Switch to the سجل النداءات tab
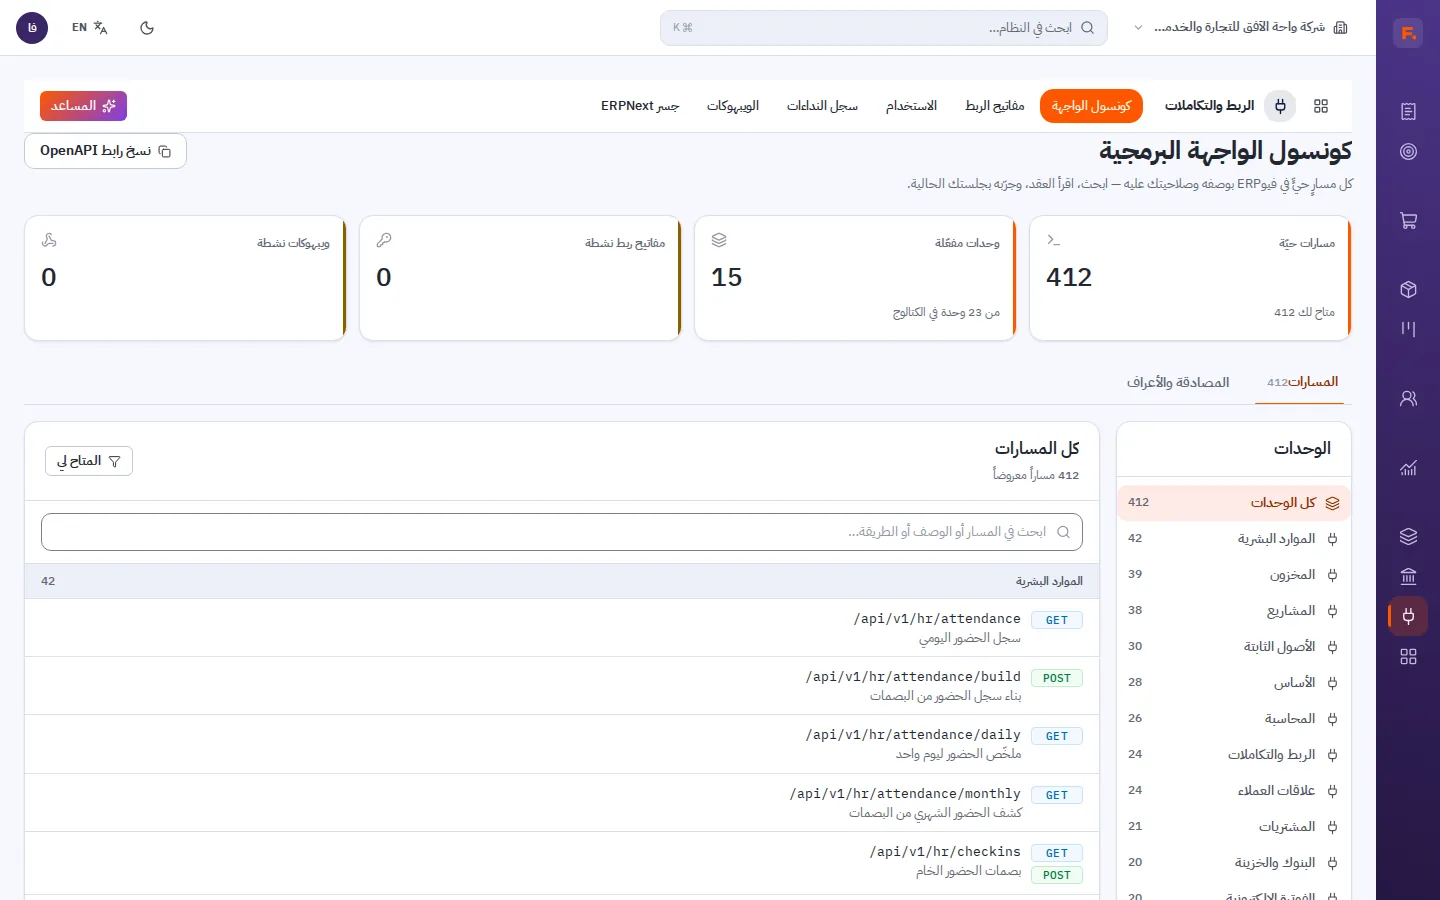Viewport: 1440px width, 900px height. click(x=822, y=106)
